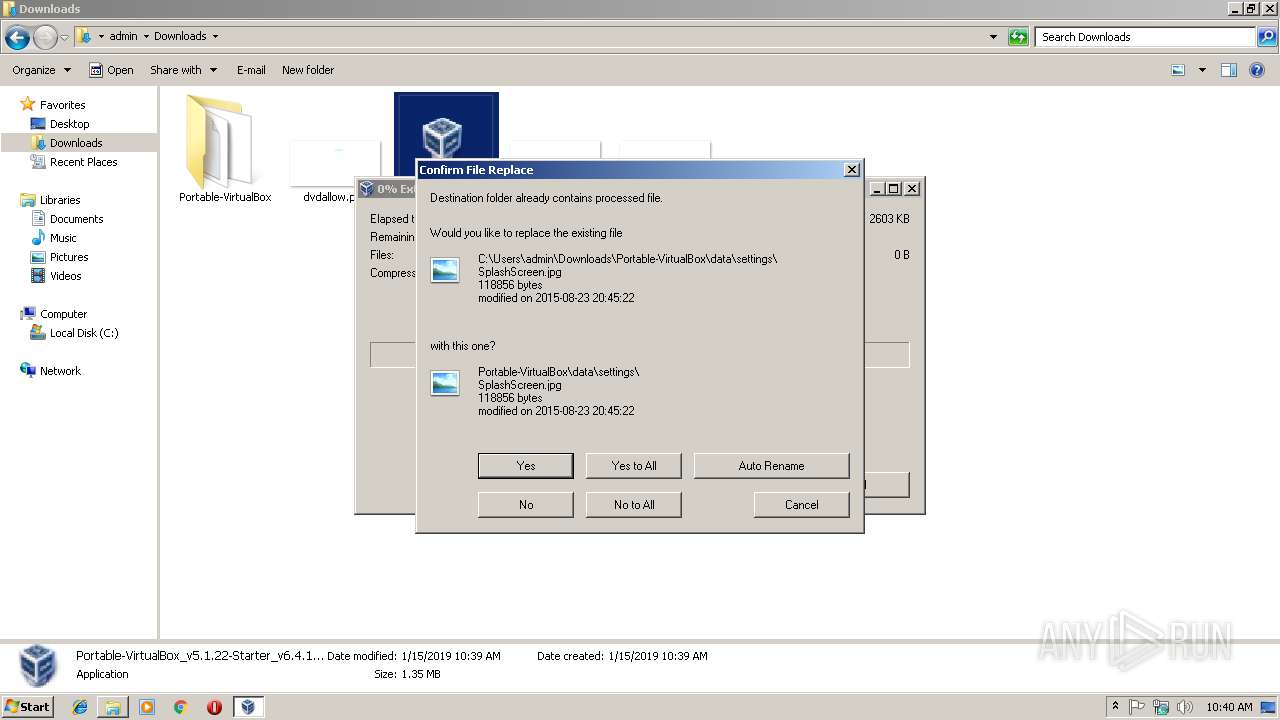
Task: Click the Auto Rename button
Action: 771,466
